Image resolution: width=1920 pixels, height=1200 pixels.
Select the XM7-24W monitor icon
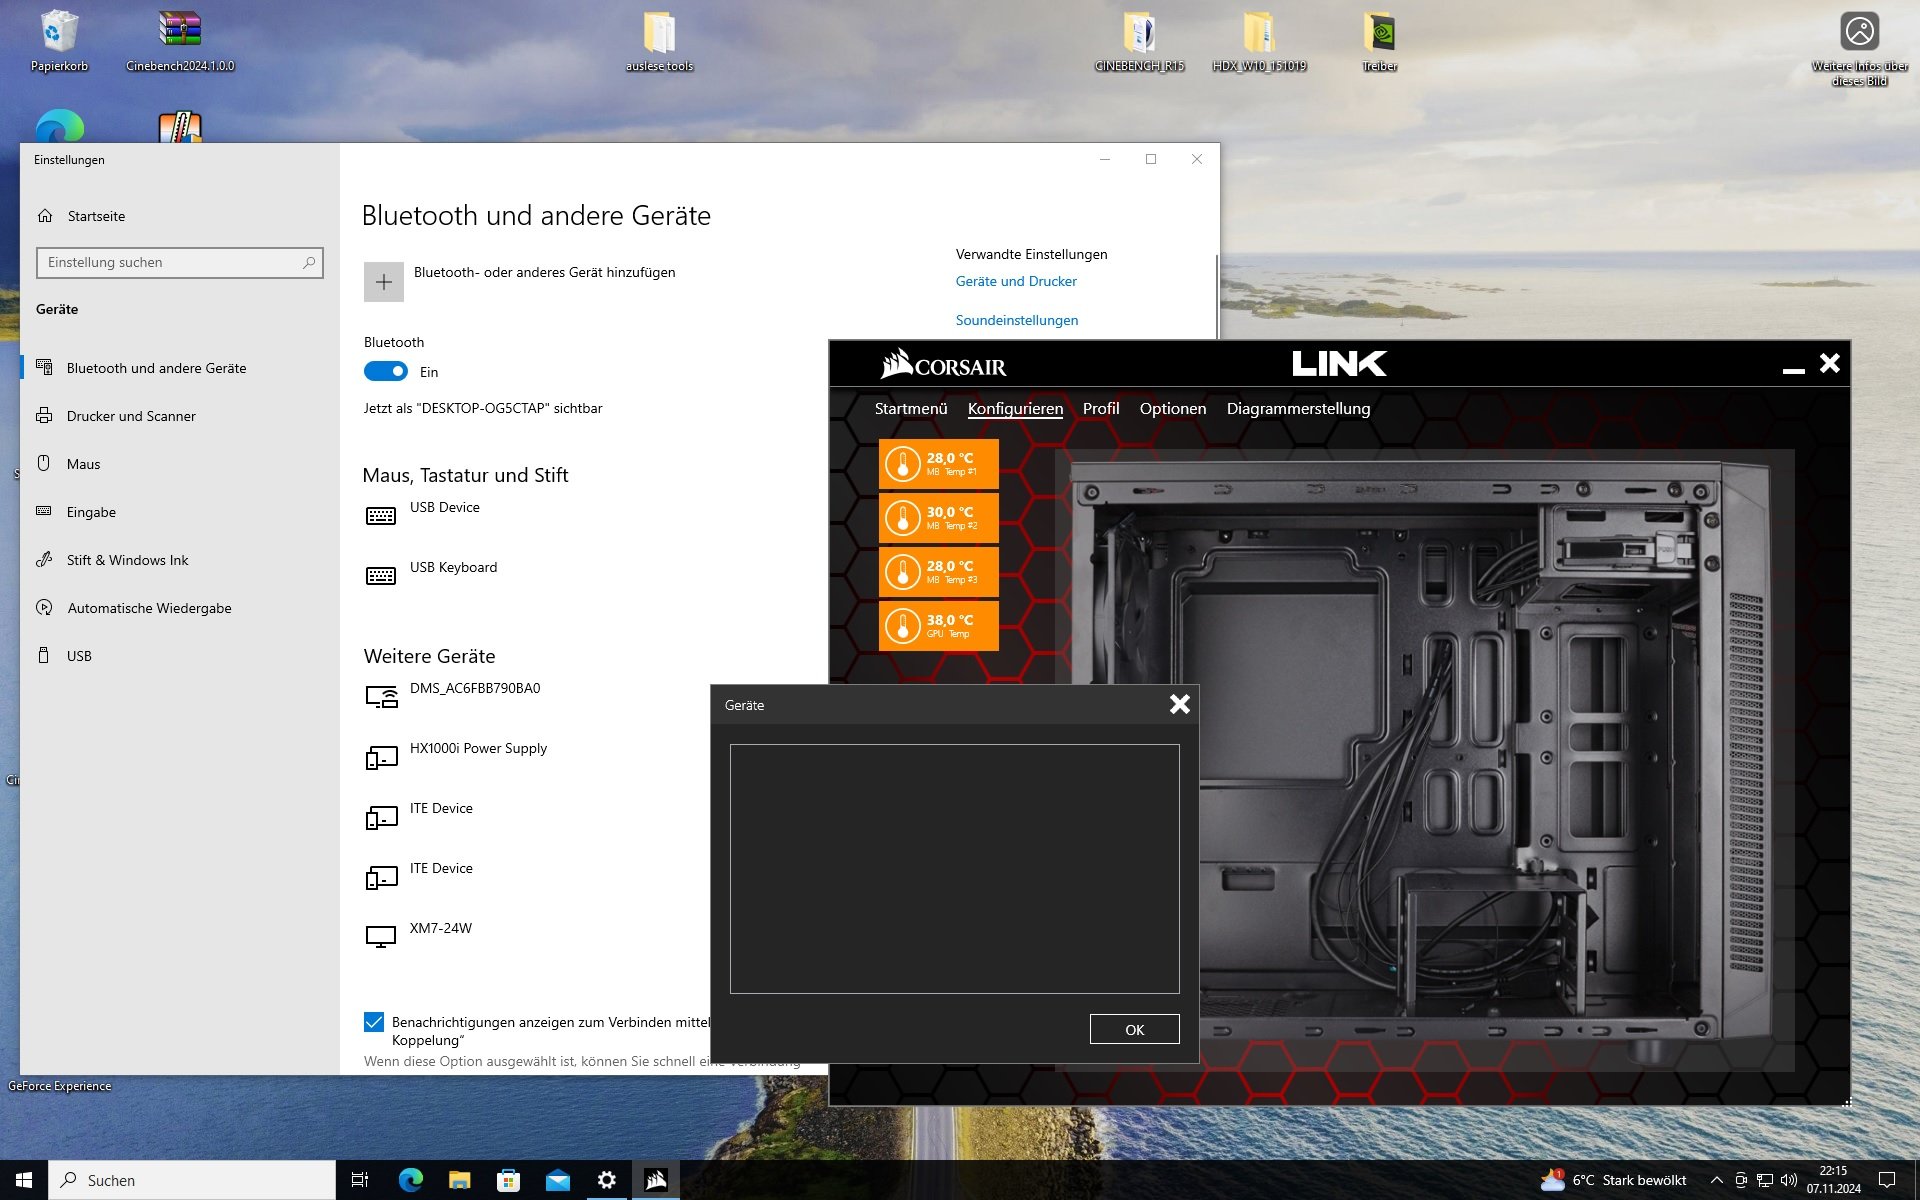click(x=381, y=937)
